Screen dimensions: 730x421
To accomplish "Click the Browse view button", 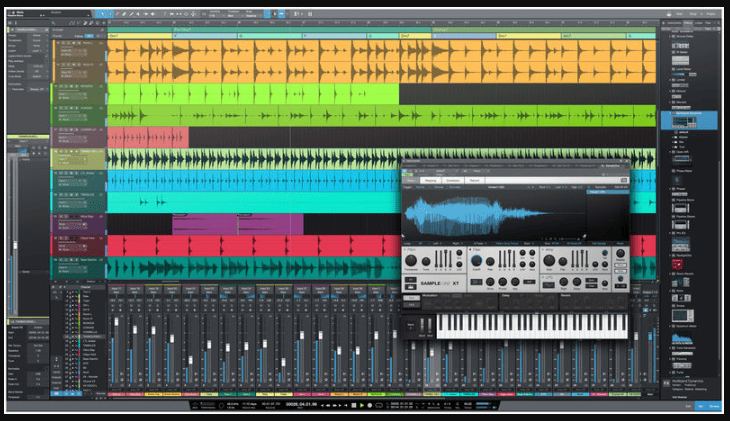I will pos(714,407).
